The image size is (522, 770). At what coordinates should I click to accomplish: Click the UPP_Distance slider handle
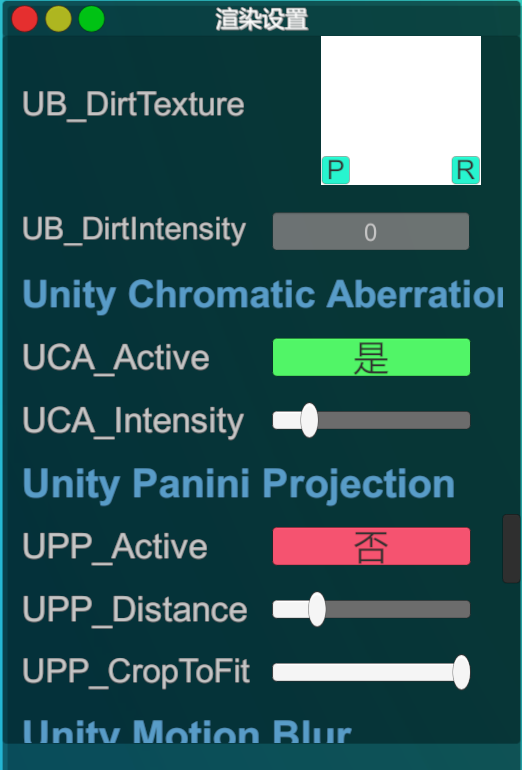[x=317, y=609]
